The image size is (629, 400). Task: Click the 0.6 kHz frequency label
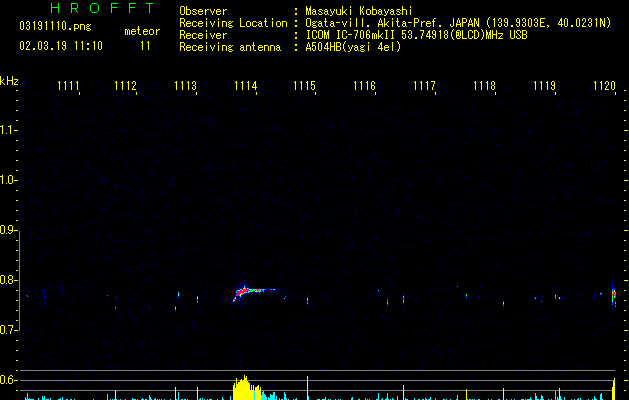[x=8, y=380]
